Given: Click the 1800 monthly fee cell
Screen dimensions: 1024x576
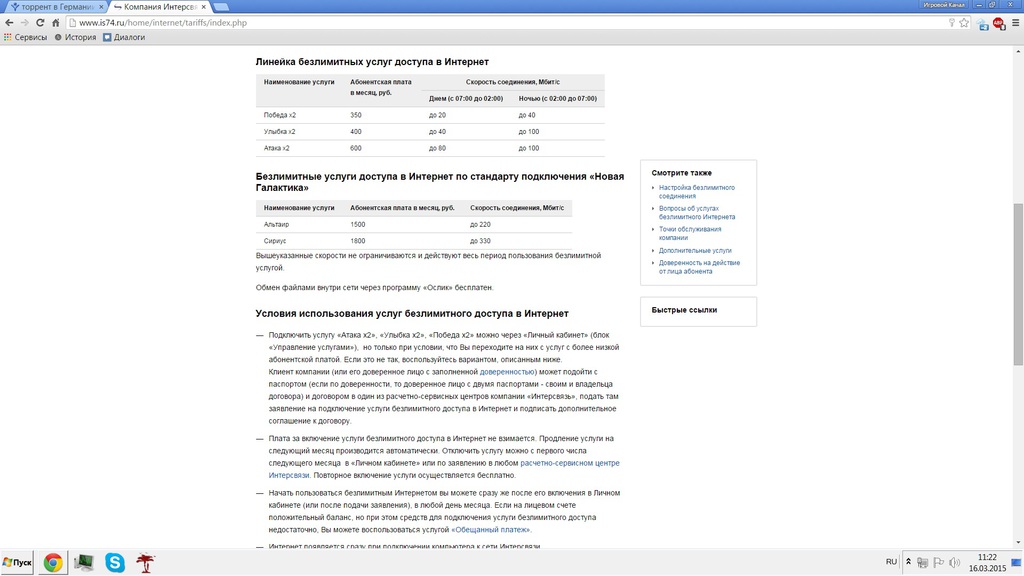Looking at the screenshot, I should pyautogui.click(x=358, y=240).
